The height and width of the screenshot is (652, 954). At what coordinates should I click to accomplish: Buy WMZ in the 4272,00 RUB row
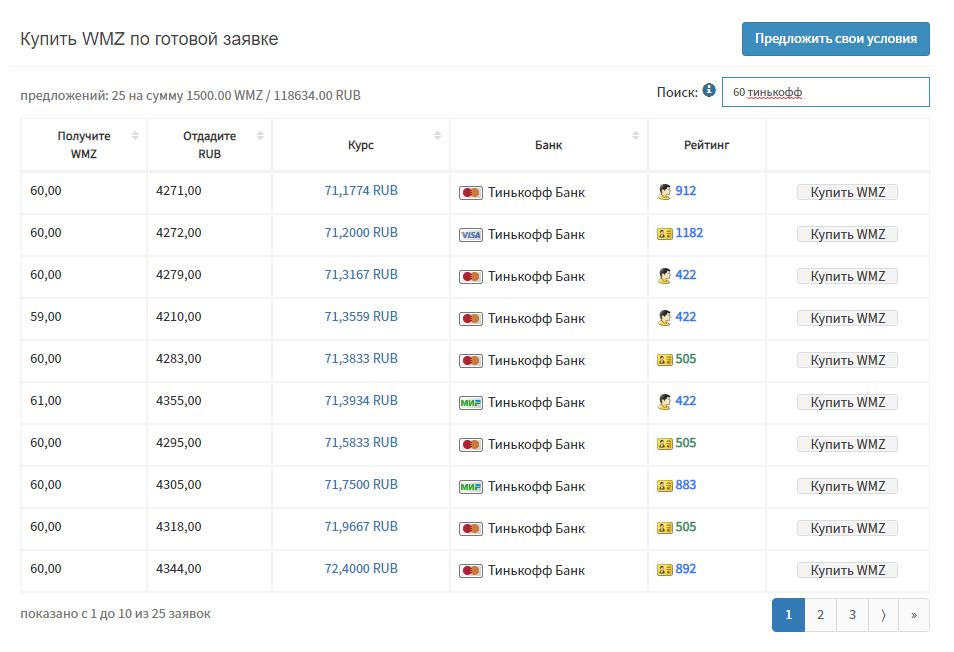tap(847, 234)
